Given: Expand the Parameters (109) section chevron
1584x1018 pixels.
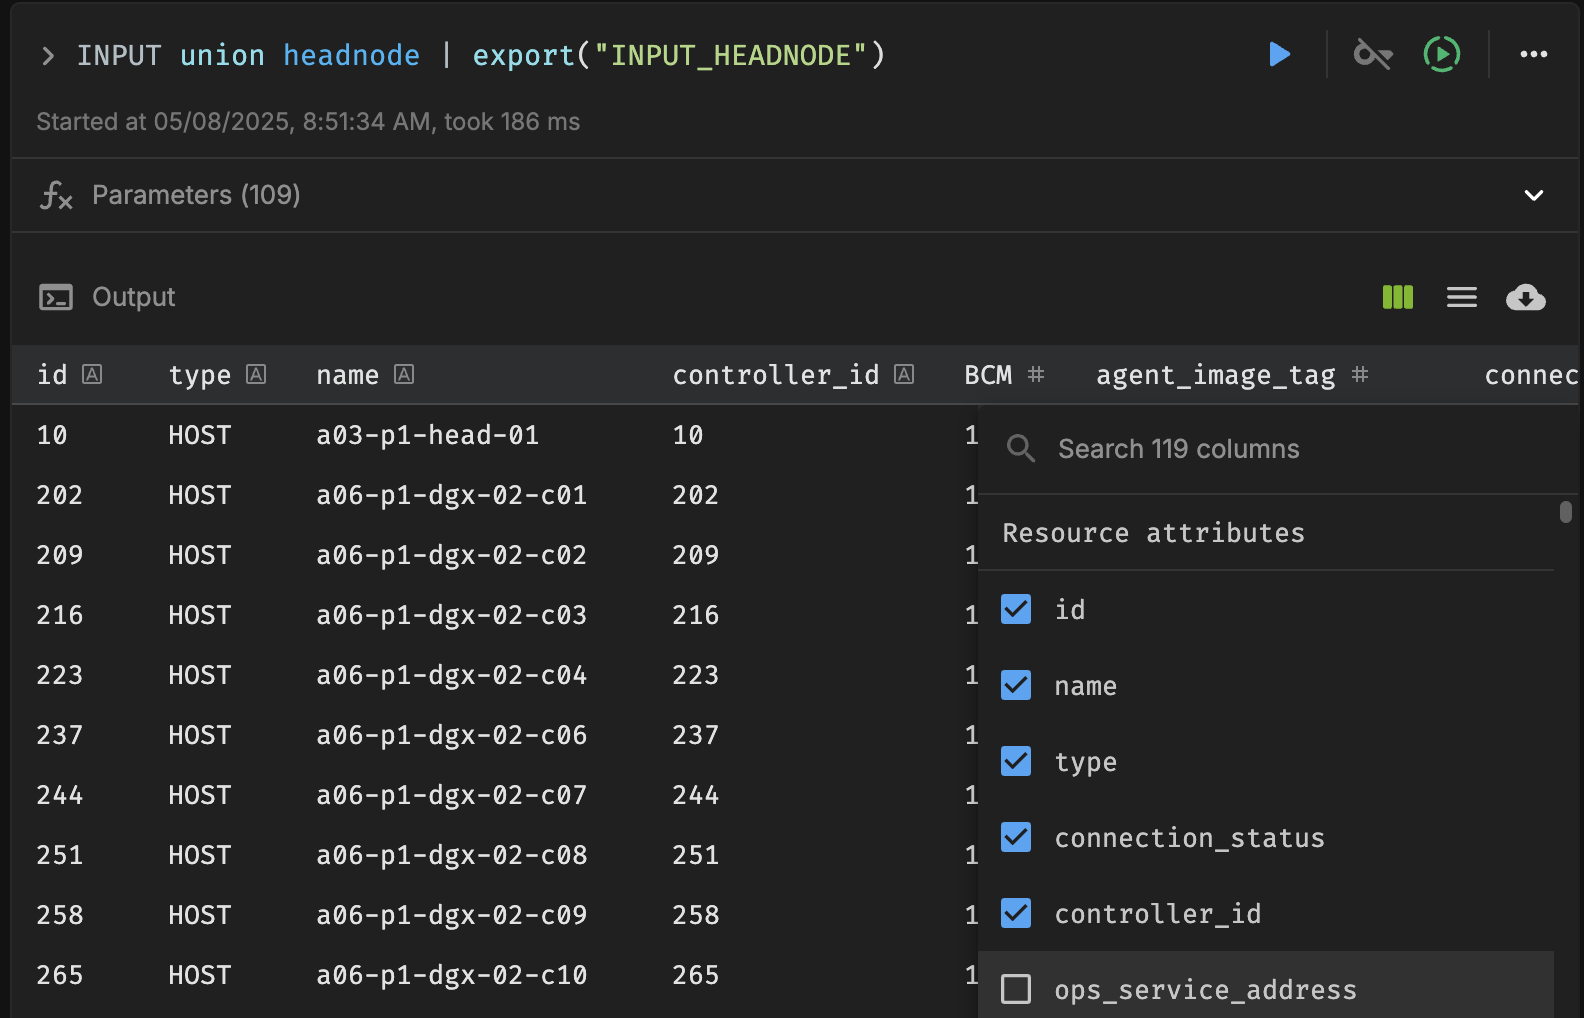Looking at the screenshot, I should click(1534, 195).
